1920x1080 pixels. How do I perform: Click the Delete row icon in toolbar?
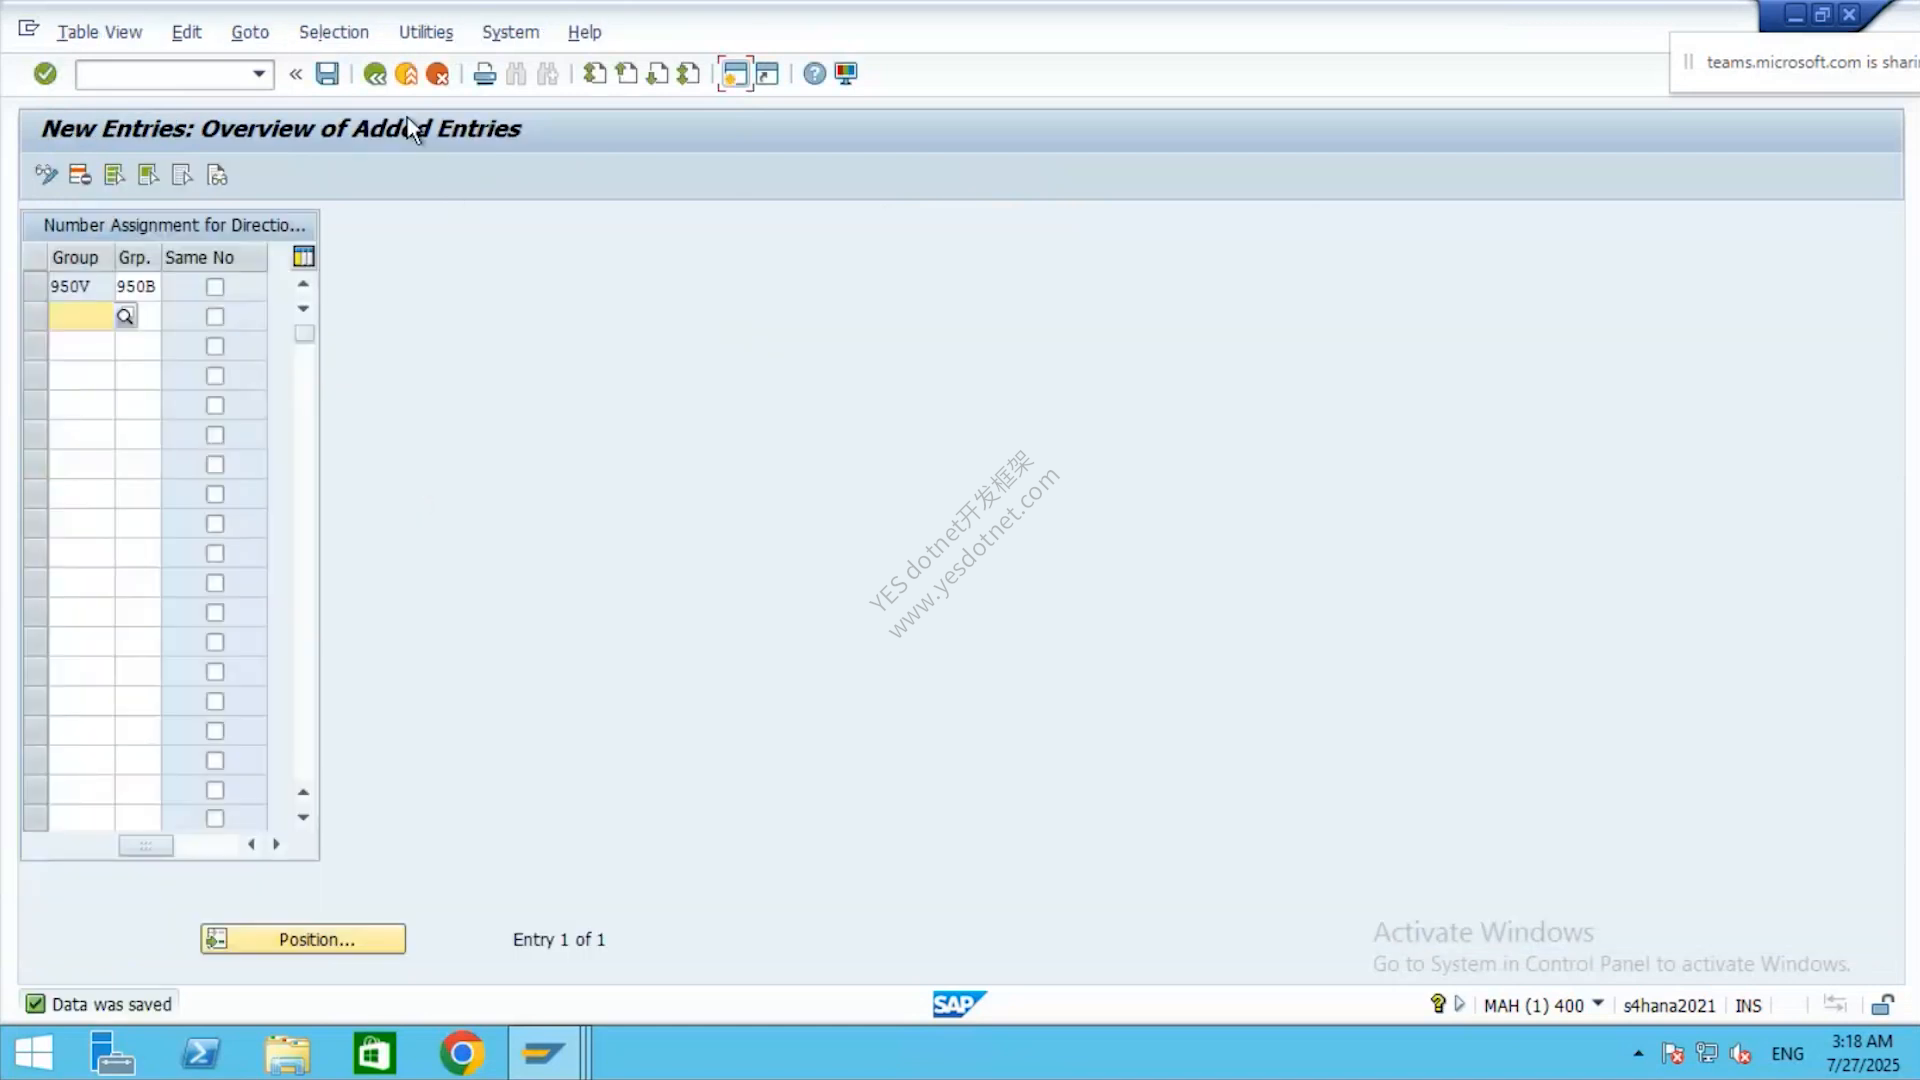(80, 175)
